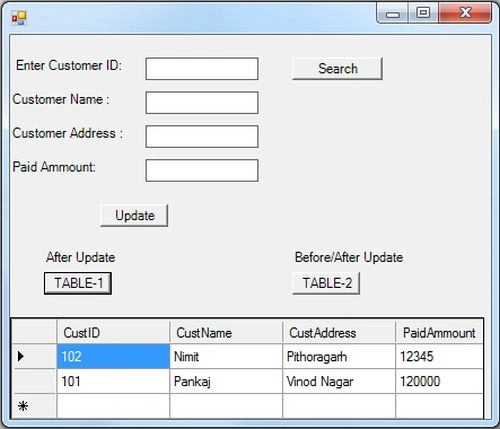Screen dimensions: 500x429
Task: Show TABLE-2 data
Action: [326, 283]
